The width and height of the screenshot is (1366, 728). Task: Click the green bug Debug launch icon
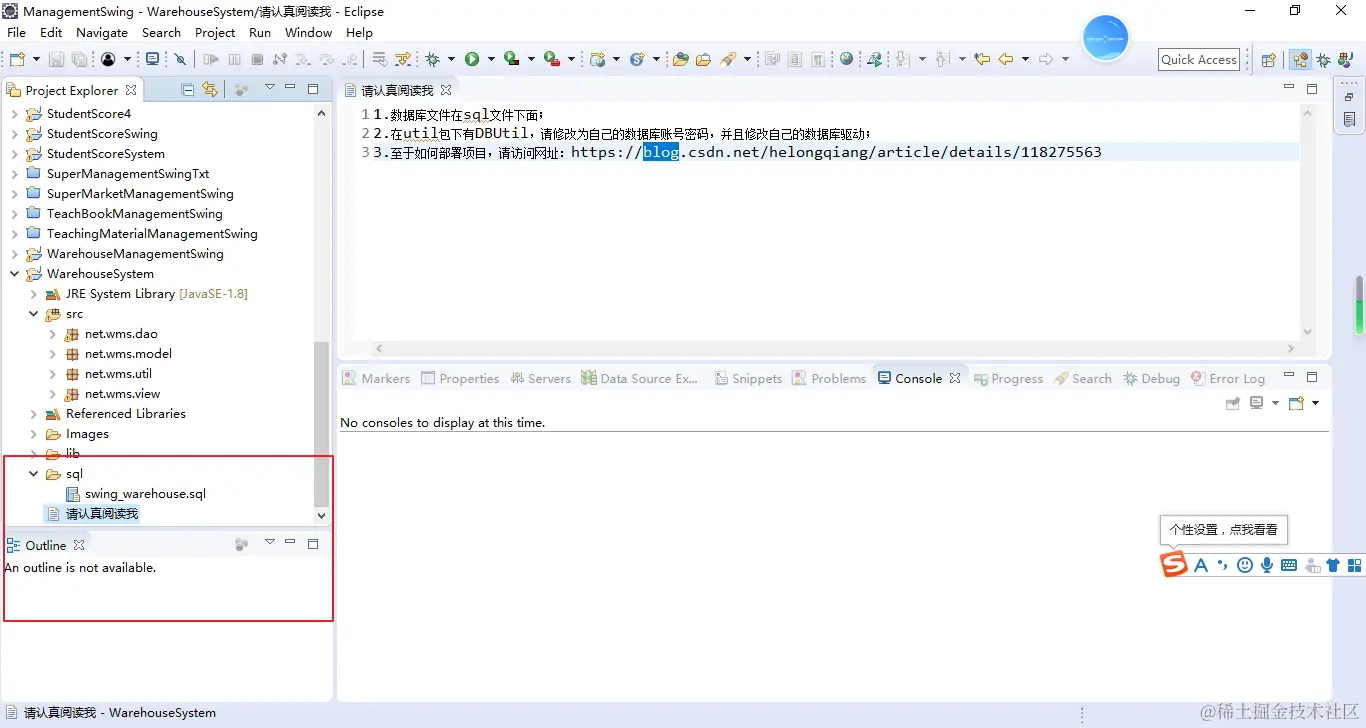click(x=432, y=59)
